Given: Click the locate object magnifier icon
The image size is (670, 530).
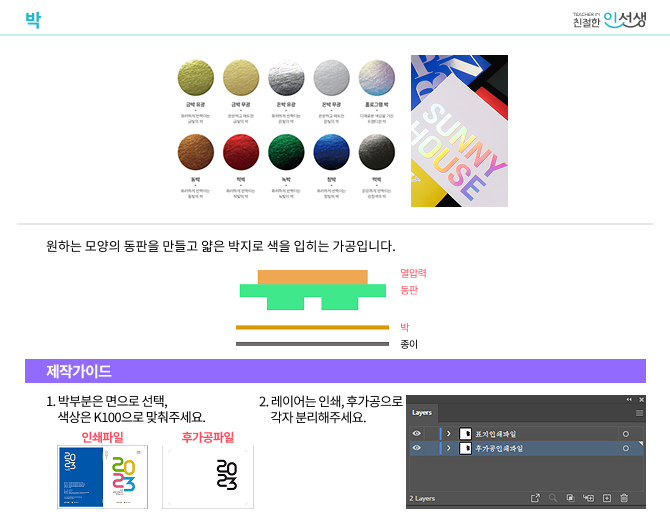Looking at the screenshot, I should point(552,497).
